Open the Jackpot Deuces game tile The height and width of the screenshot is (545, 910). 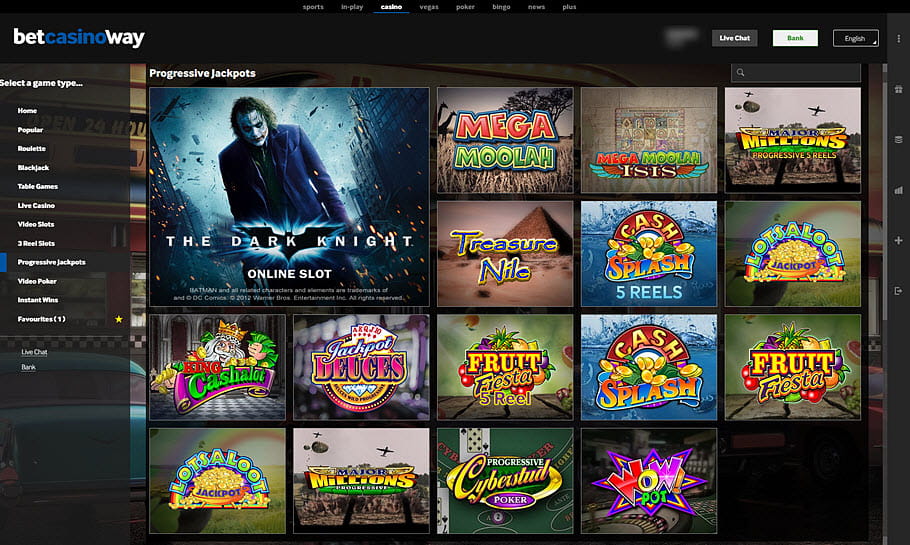[361, 367]
